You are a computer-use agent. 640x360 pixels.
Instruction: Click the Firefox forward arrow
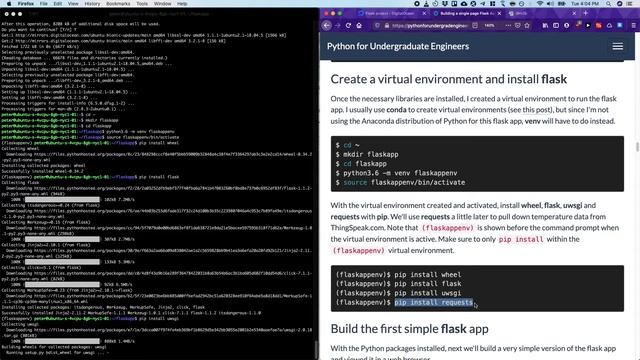[x=338, y=25]
